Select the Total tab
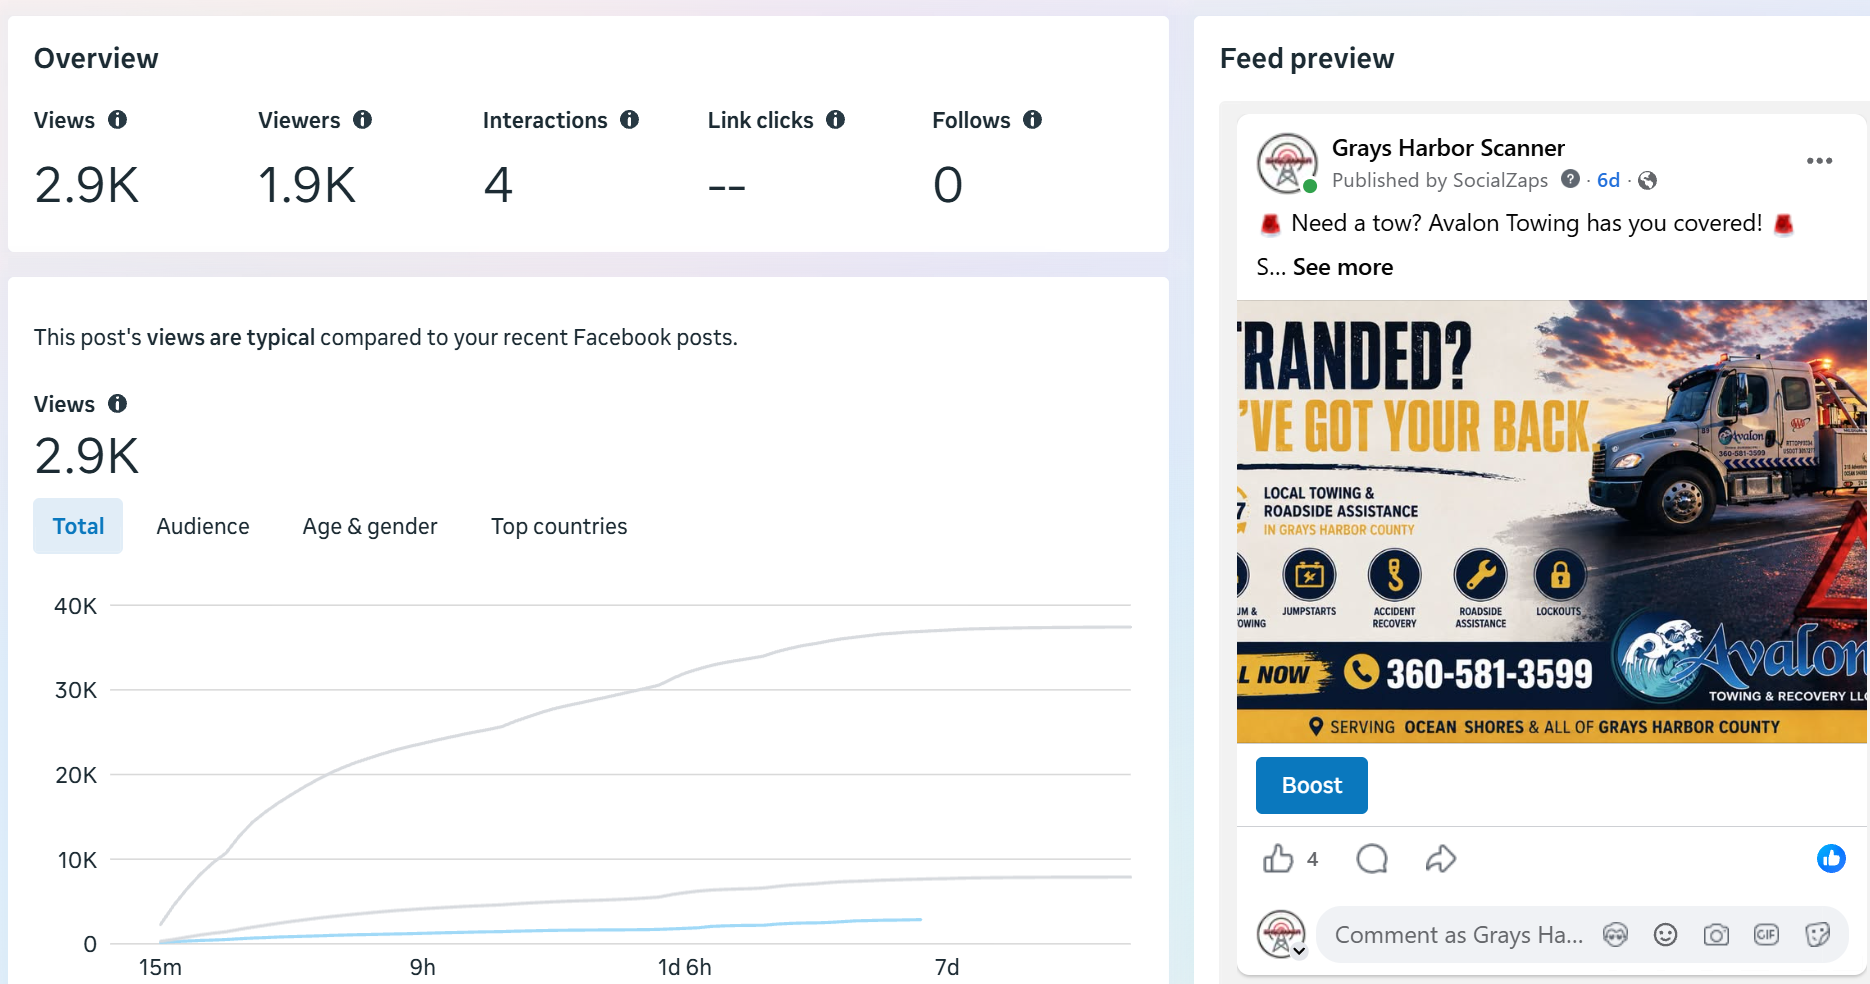Screen dimensions: 1870x984 [x=78, y=526]
